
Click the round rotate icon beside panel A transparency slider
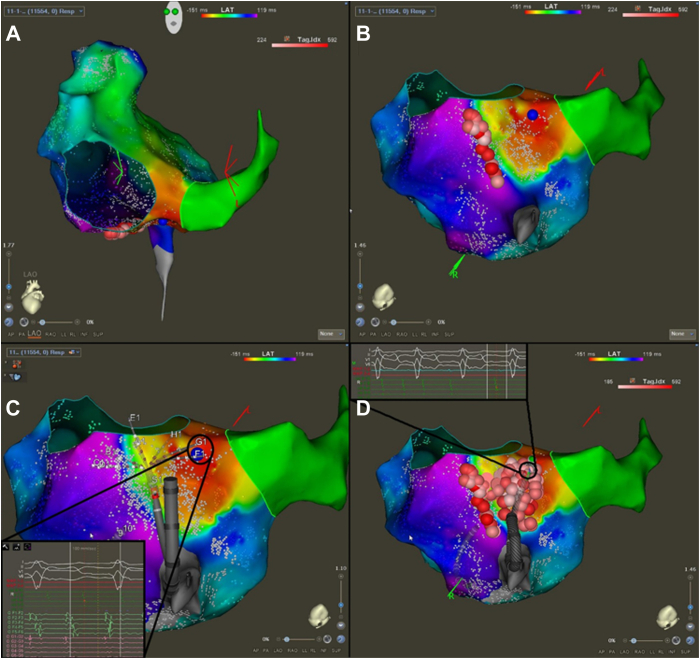[x=24, y=322]
